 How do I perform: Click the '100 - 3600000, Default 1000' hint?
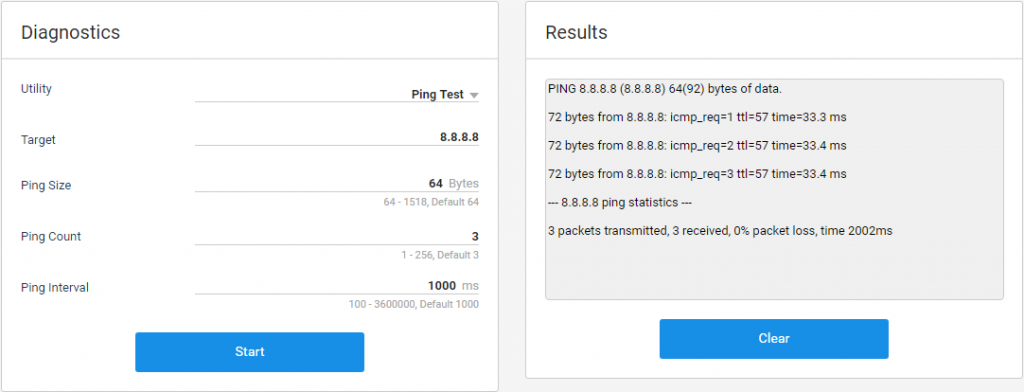[413, 304]
